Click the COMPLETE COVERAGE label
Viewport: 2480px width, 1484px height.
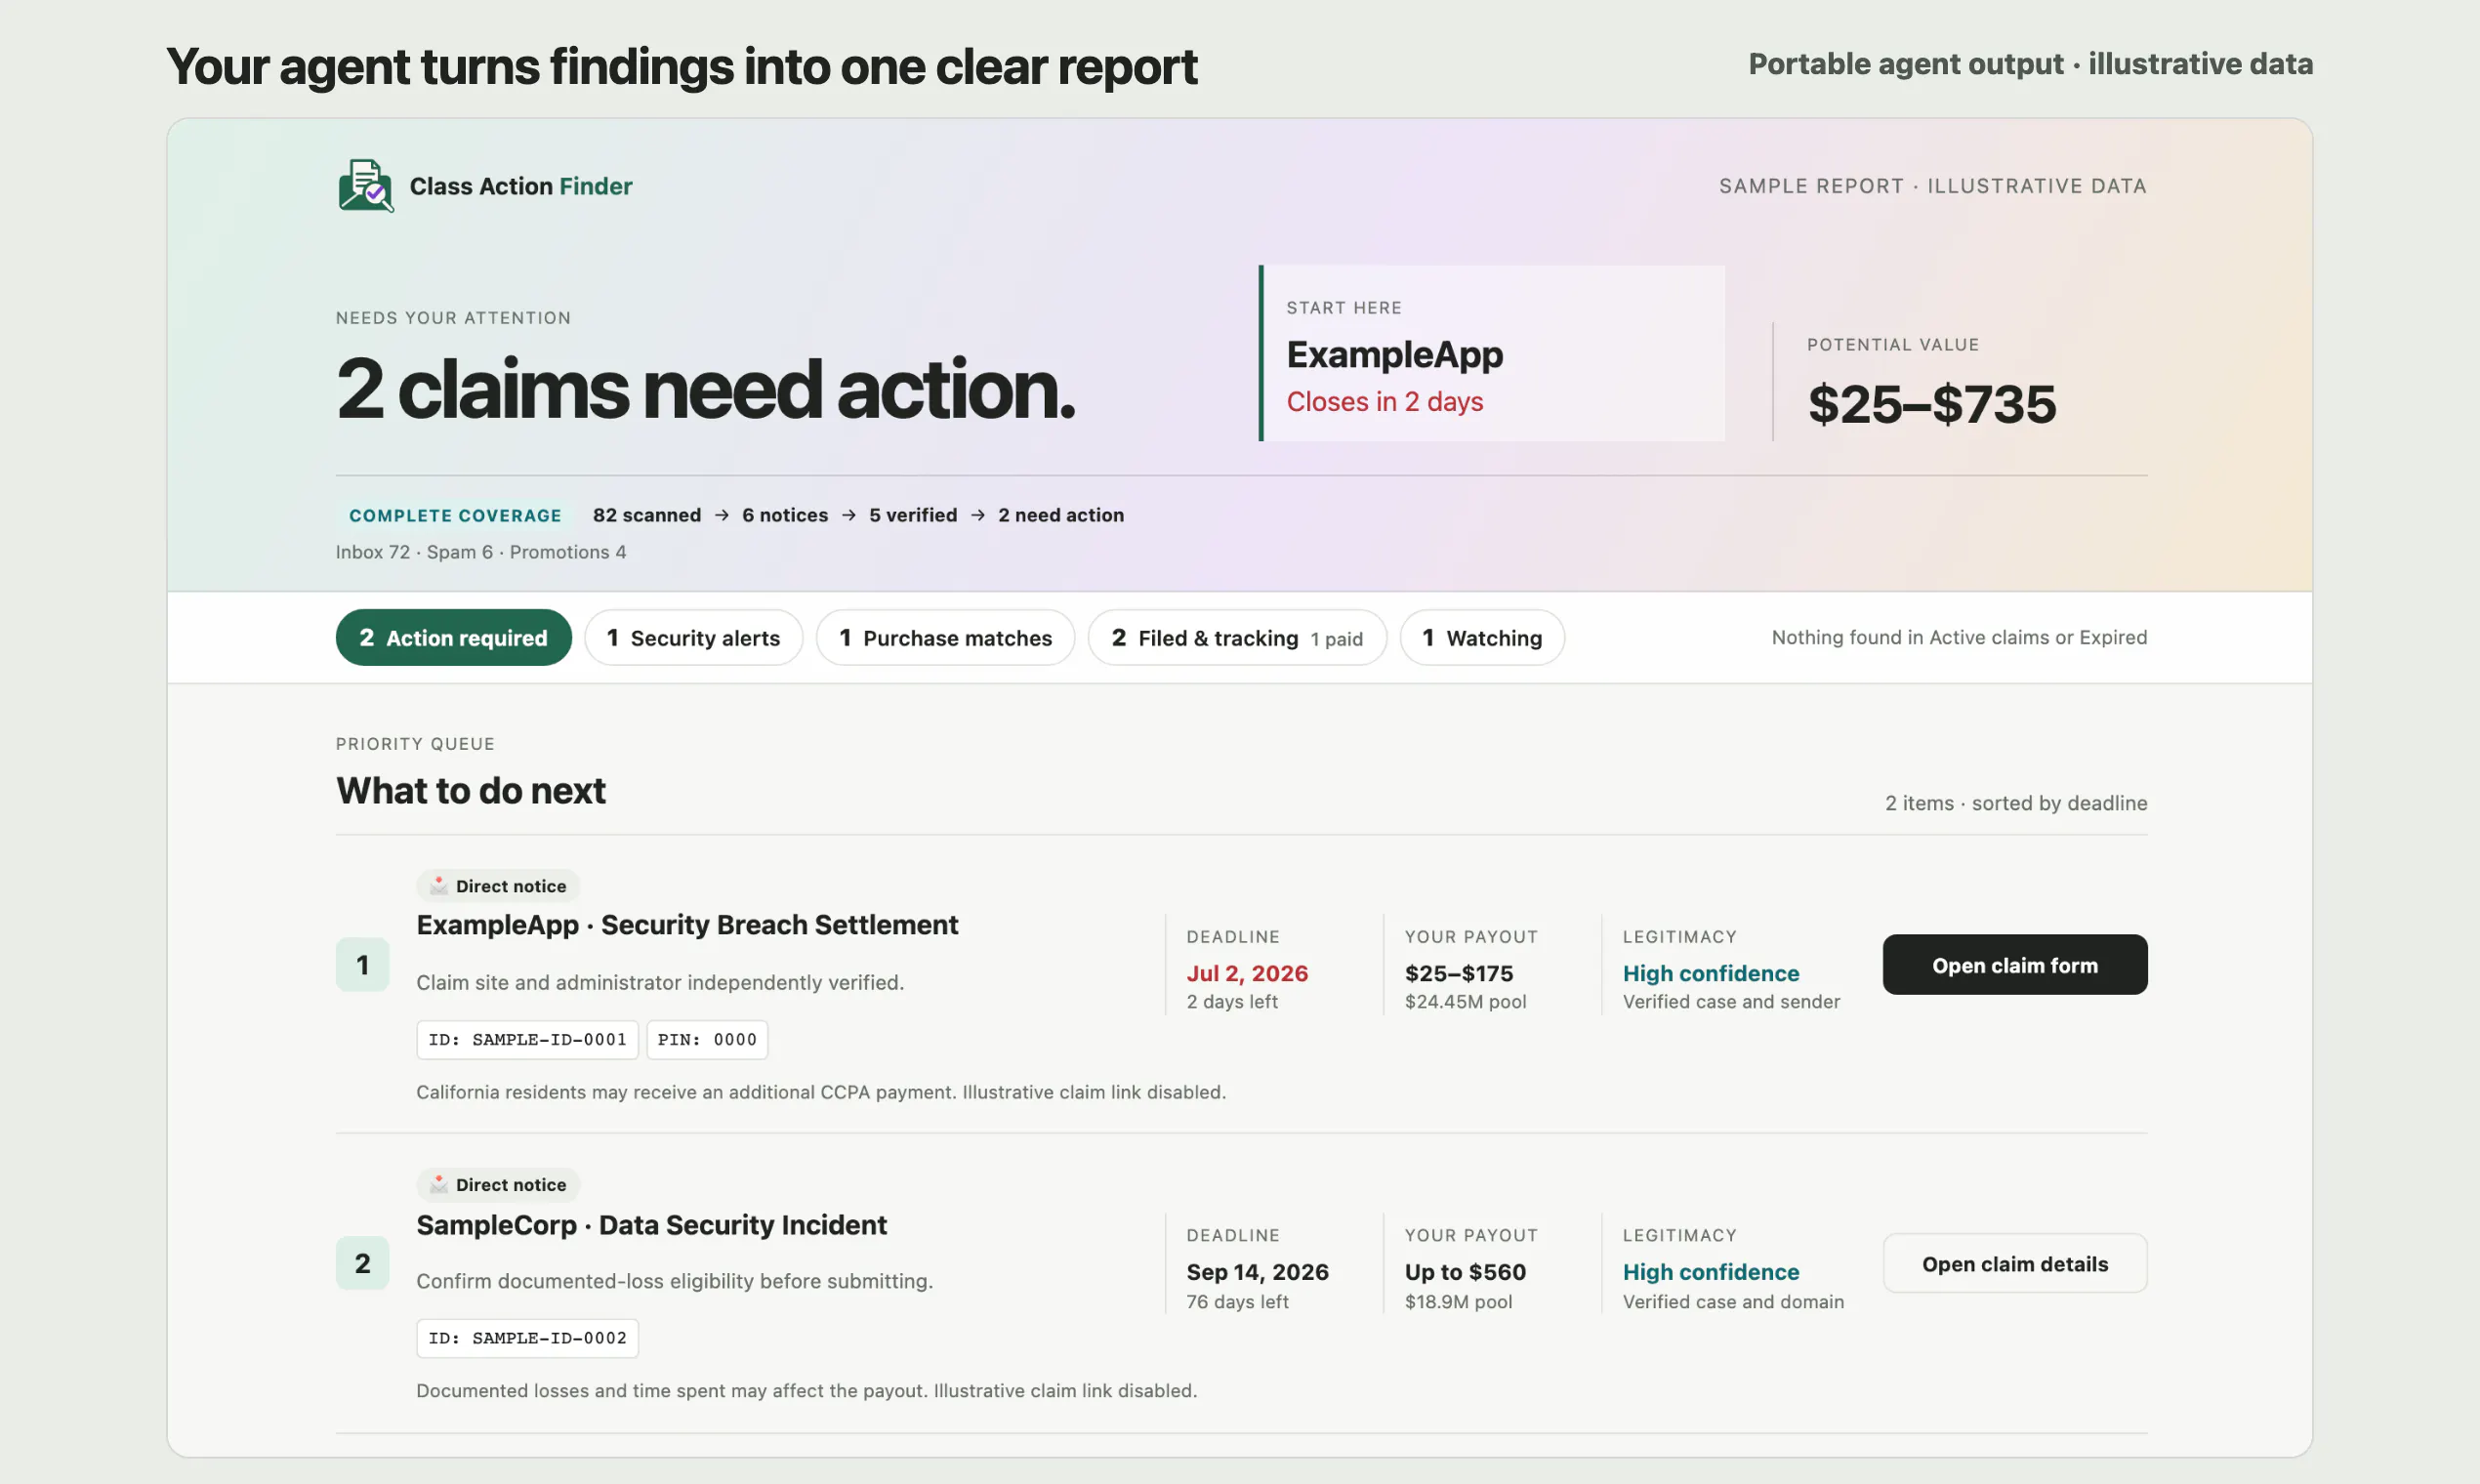tap(455, 515)
